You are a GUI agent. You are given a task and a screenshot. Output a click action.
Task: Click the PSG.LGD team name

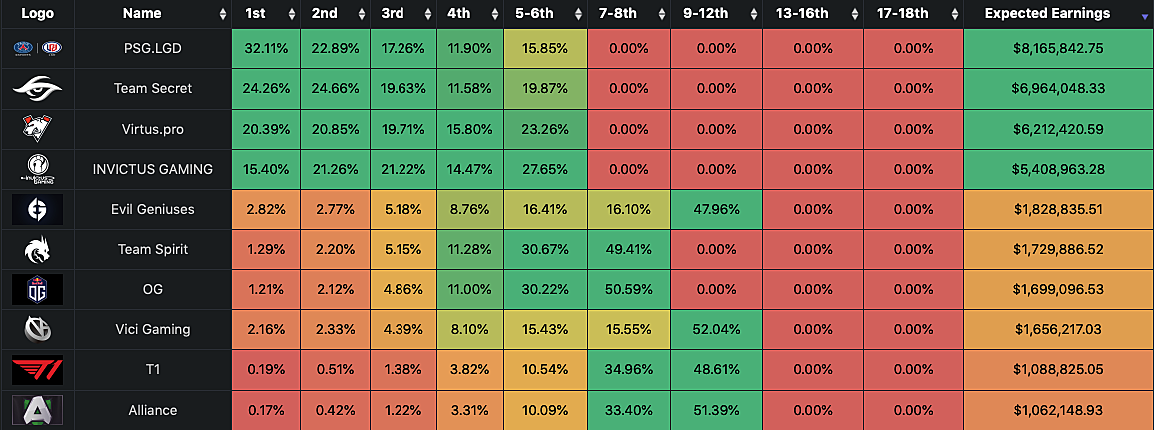[152, 48]
